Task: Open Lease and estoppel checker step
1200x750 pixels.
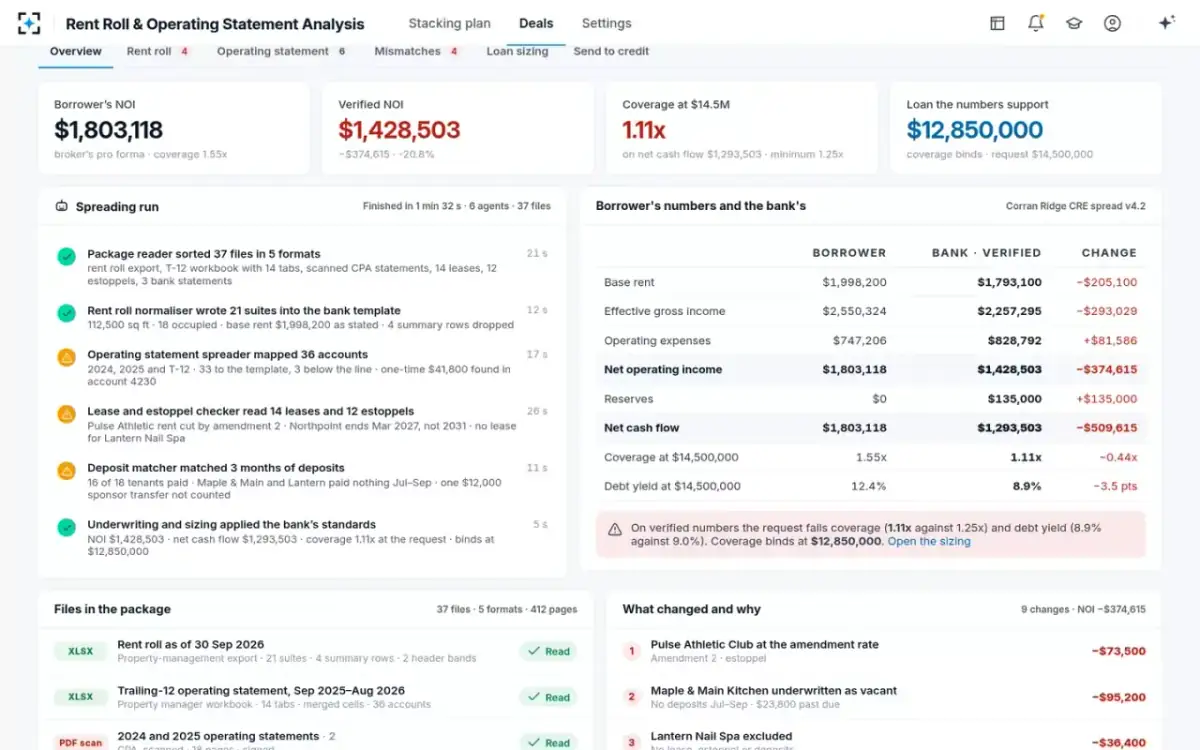Action: pos(302,424)
